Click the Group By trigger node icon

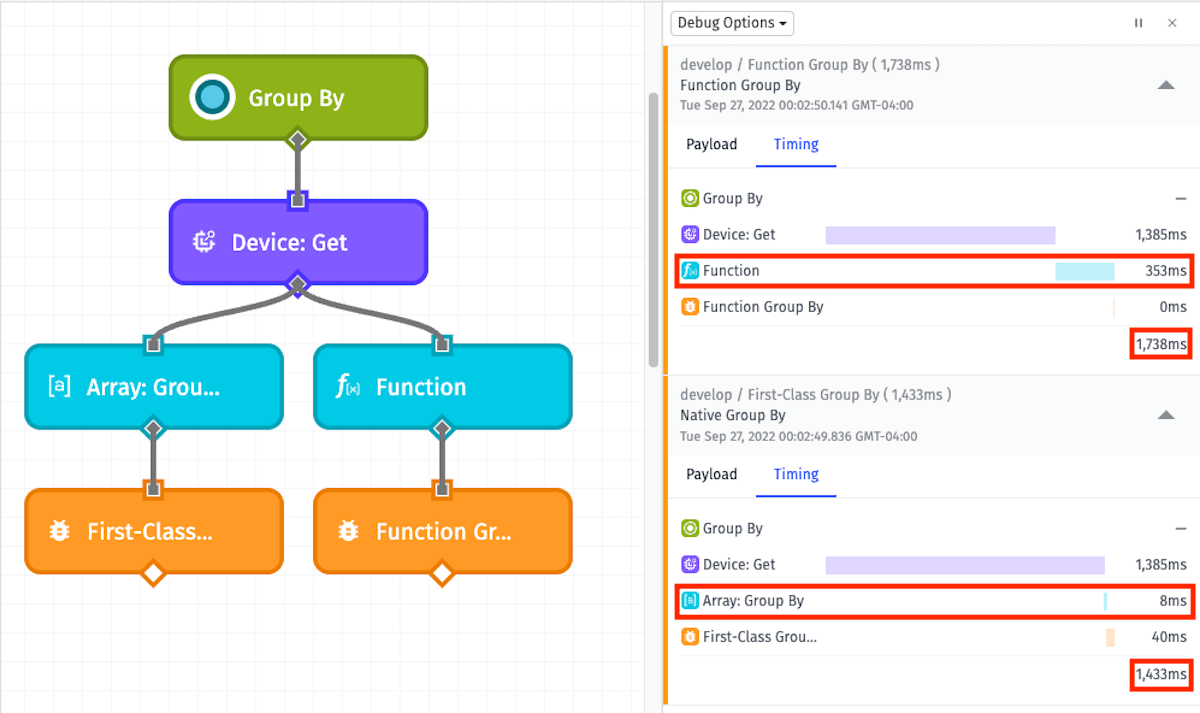pos(212,97)
